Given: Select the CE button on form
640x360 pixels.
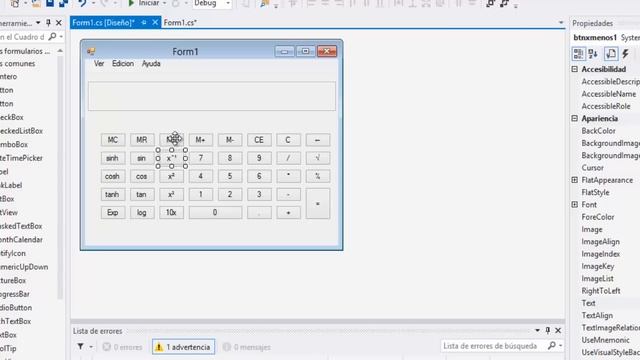Looking at the screenshot, I should coord(259,140).
